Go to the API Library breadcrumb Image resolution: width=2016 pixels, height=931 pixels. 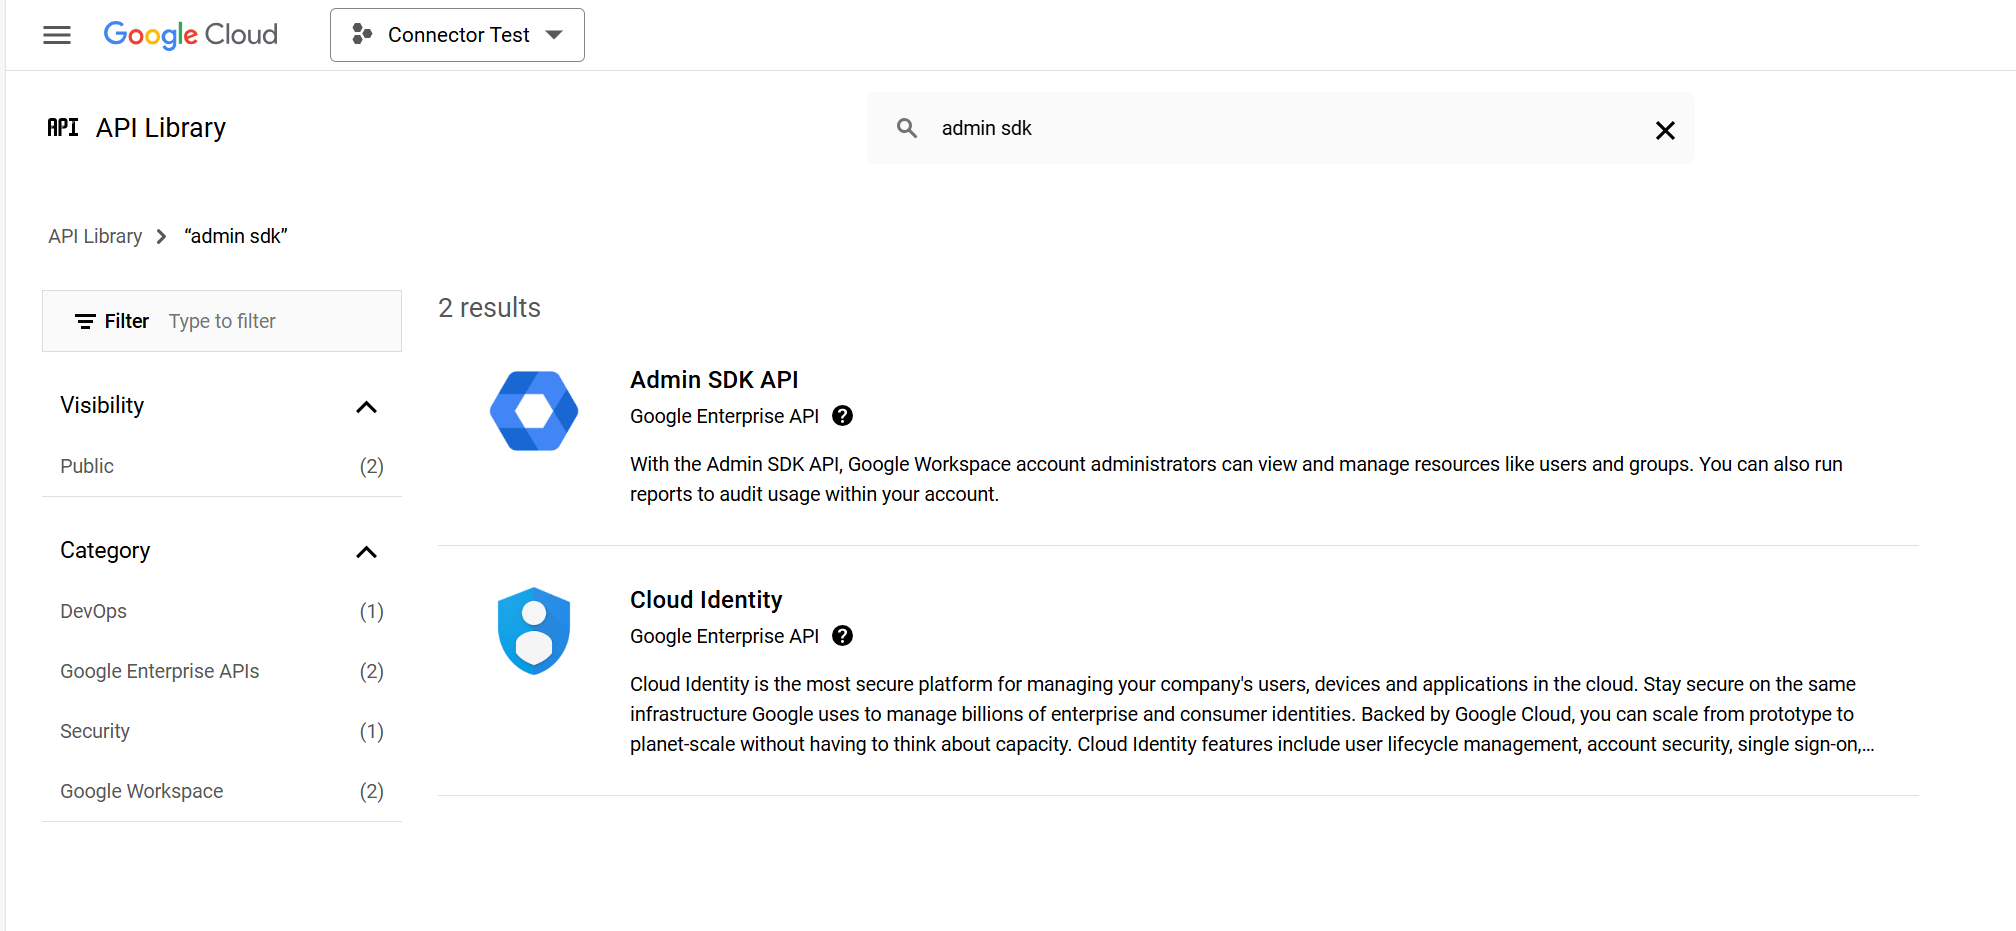click(95, 236)
